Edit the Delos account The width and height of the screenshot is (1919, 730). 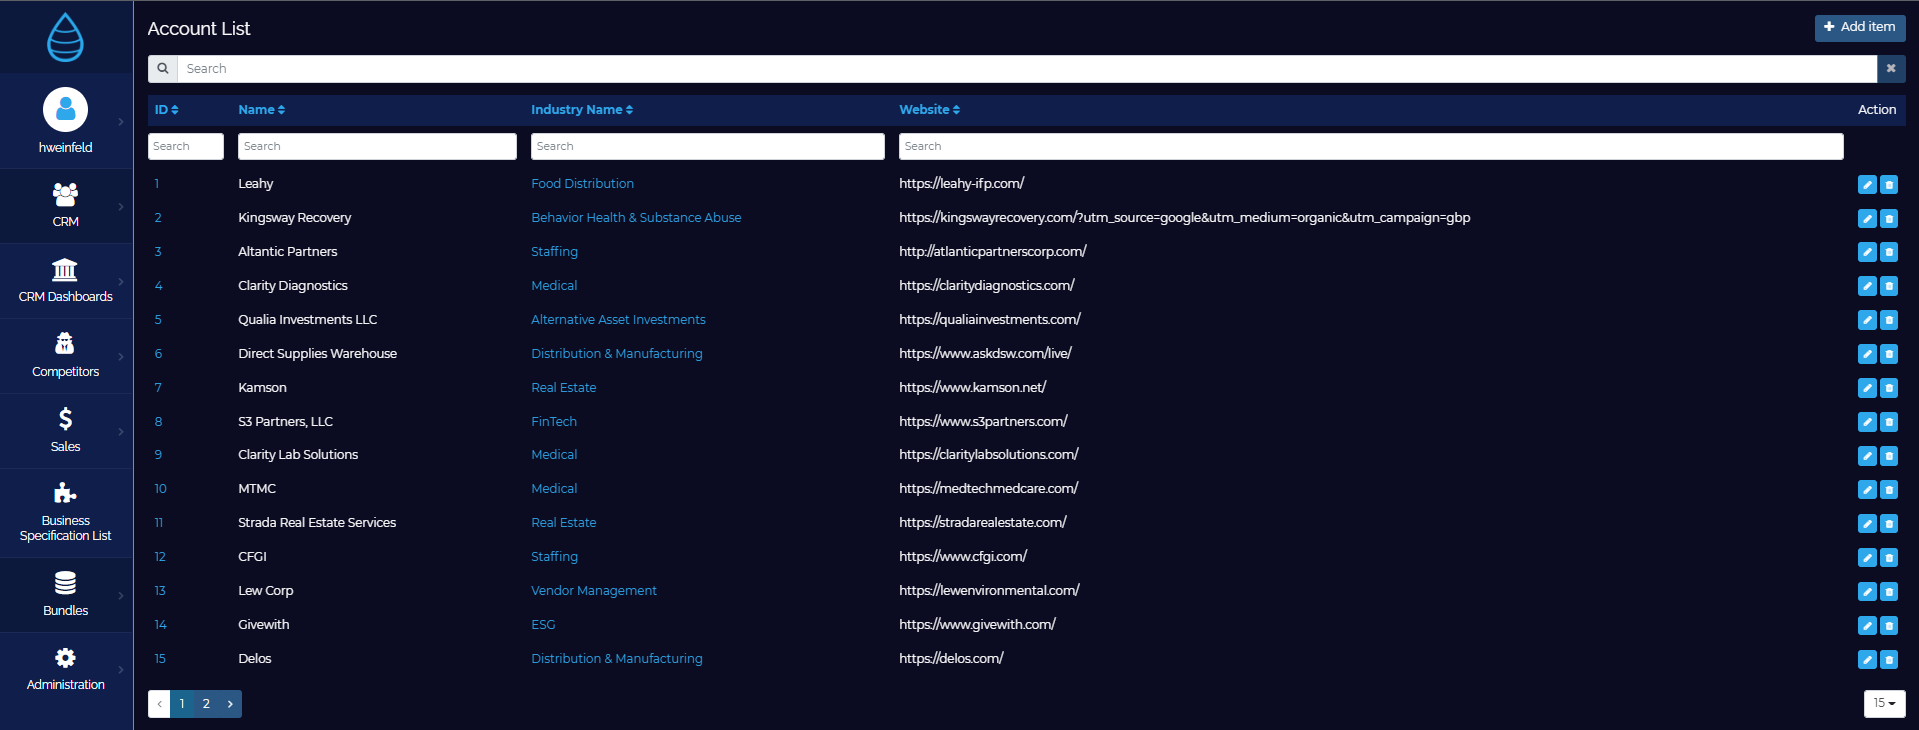(x=1867, y=659)
